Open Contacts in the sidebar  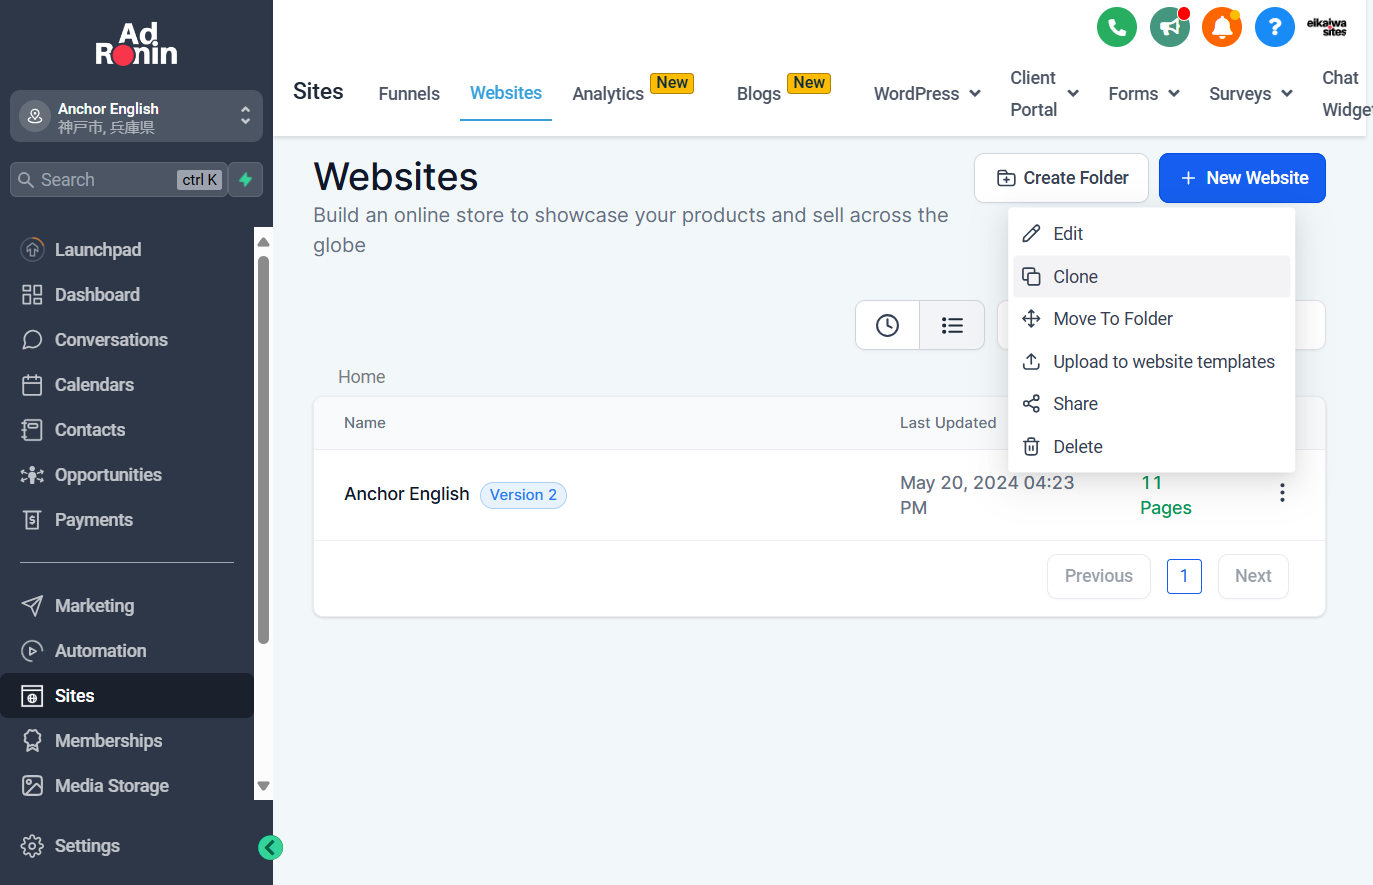pyautogui.click(x=127, y=430)
